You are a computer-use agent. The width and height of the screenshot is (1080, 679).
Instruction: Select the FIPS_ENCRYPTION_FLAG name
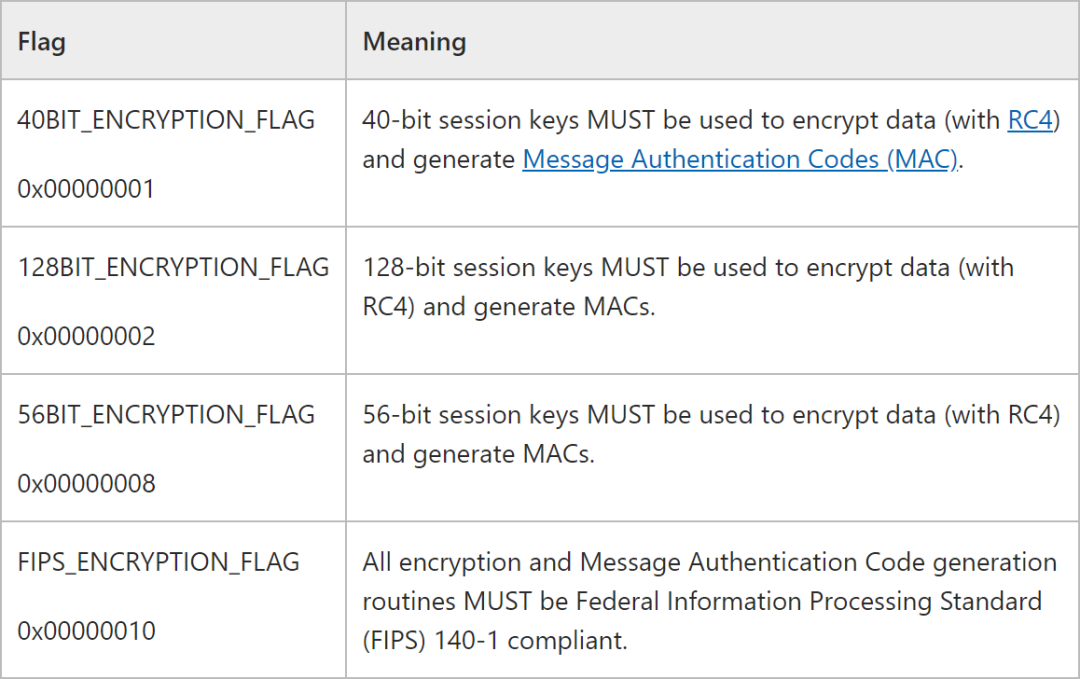coord(158,562)
